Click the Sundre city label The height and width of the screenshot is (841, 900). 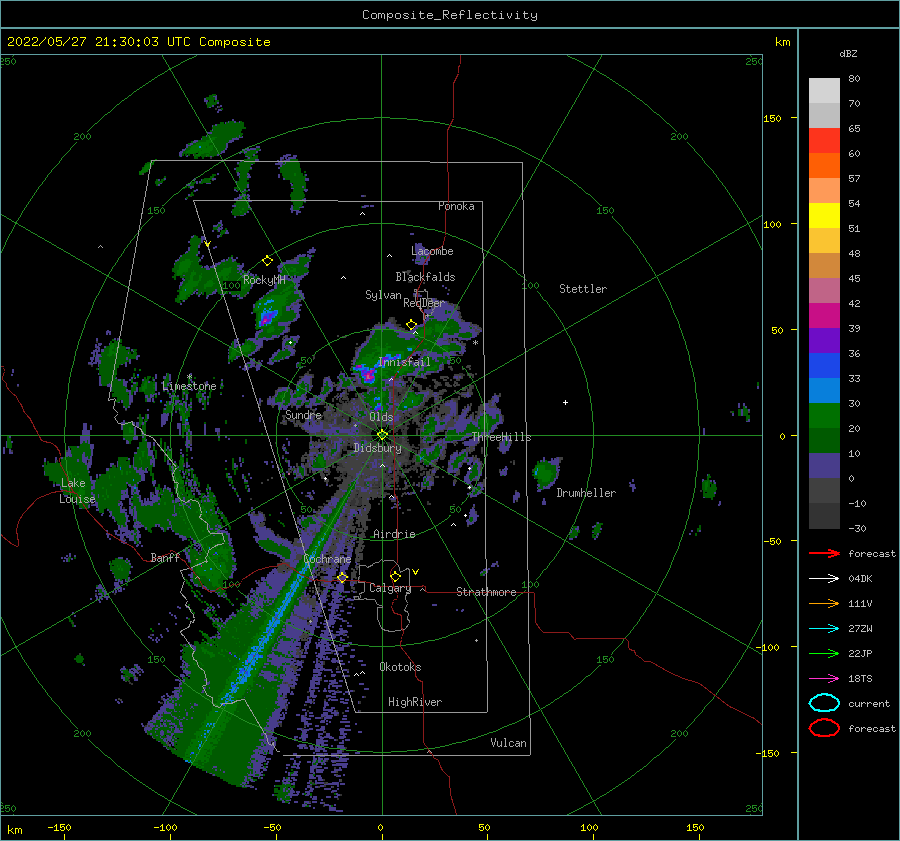coord(303,414)
